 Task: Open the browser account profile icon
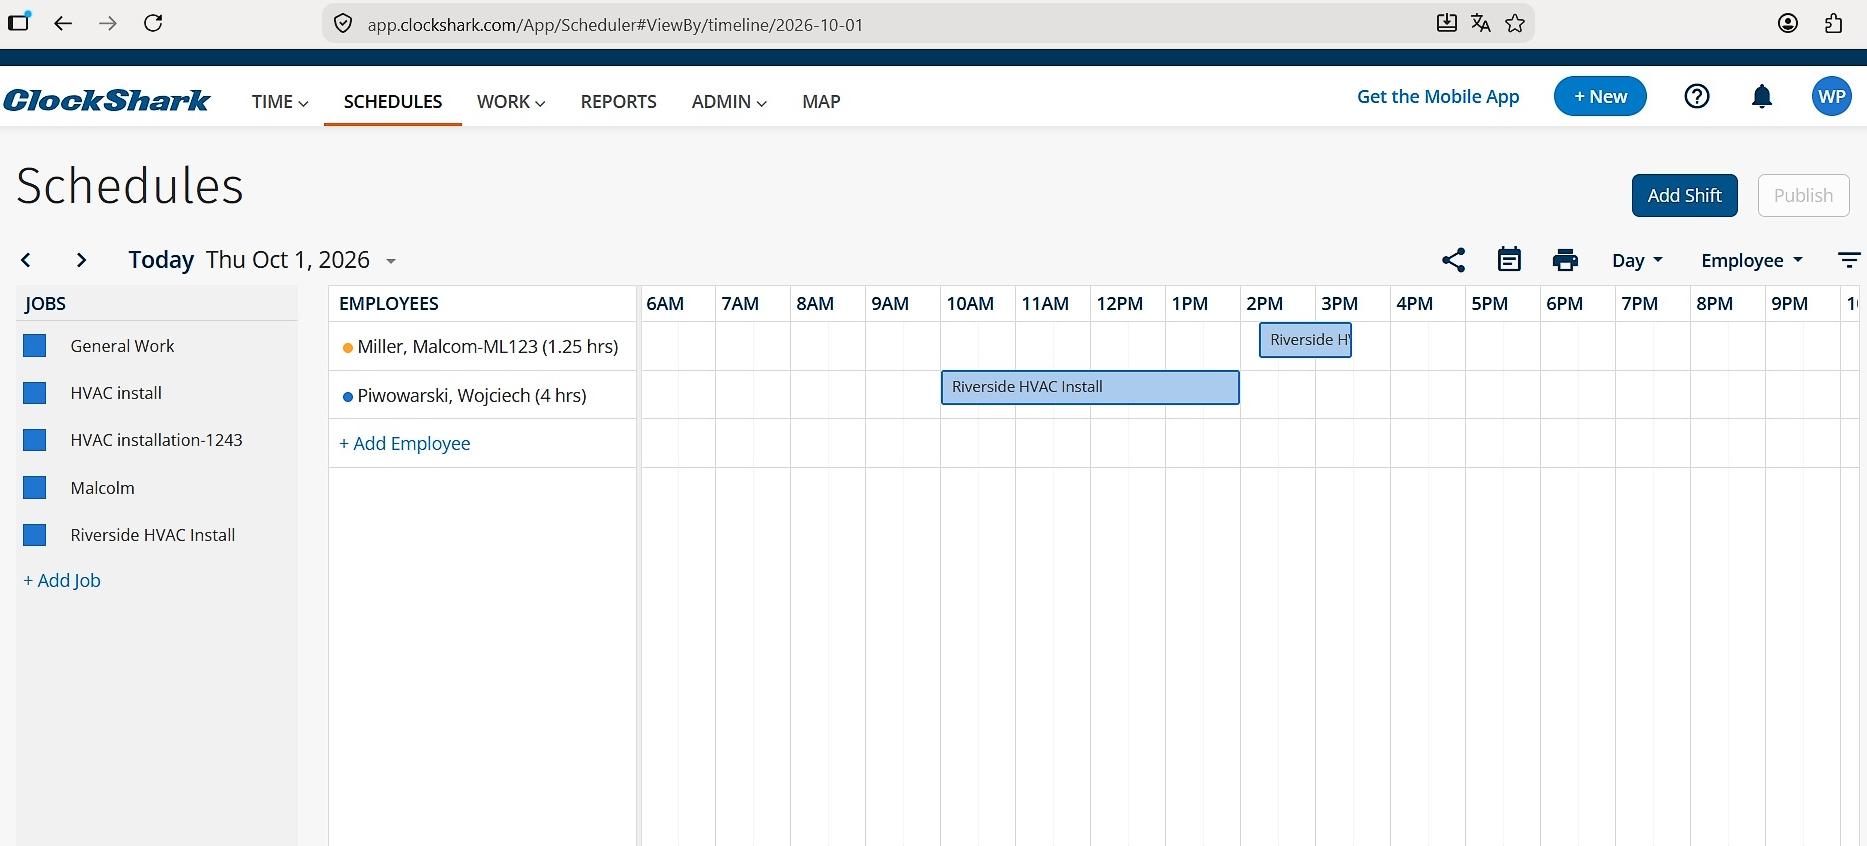pos(1788,23)
